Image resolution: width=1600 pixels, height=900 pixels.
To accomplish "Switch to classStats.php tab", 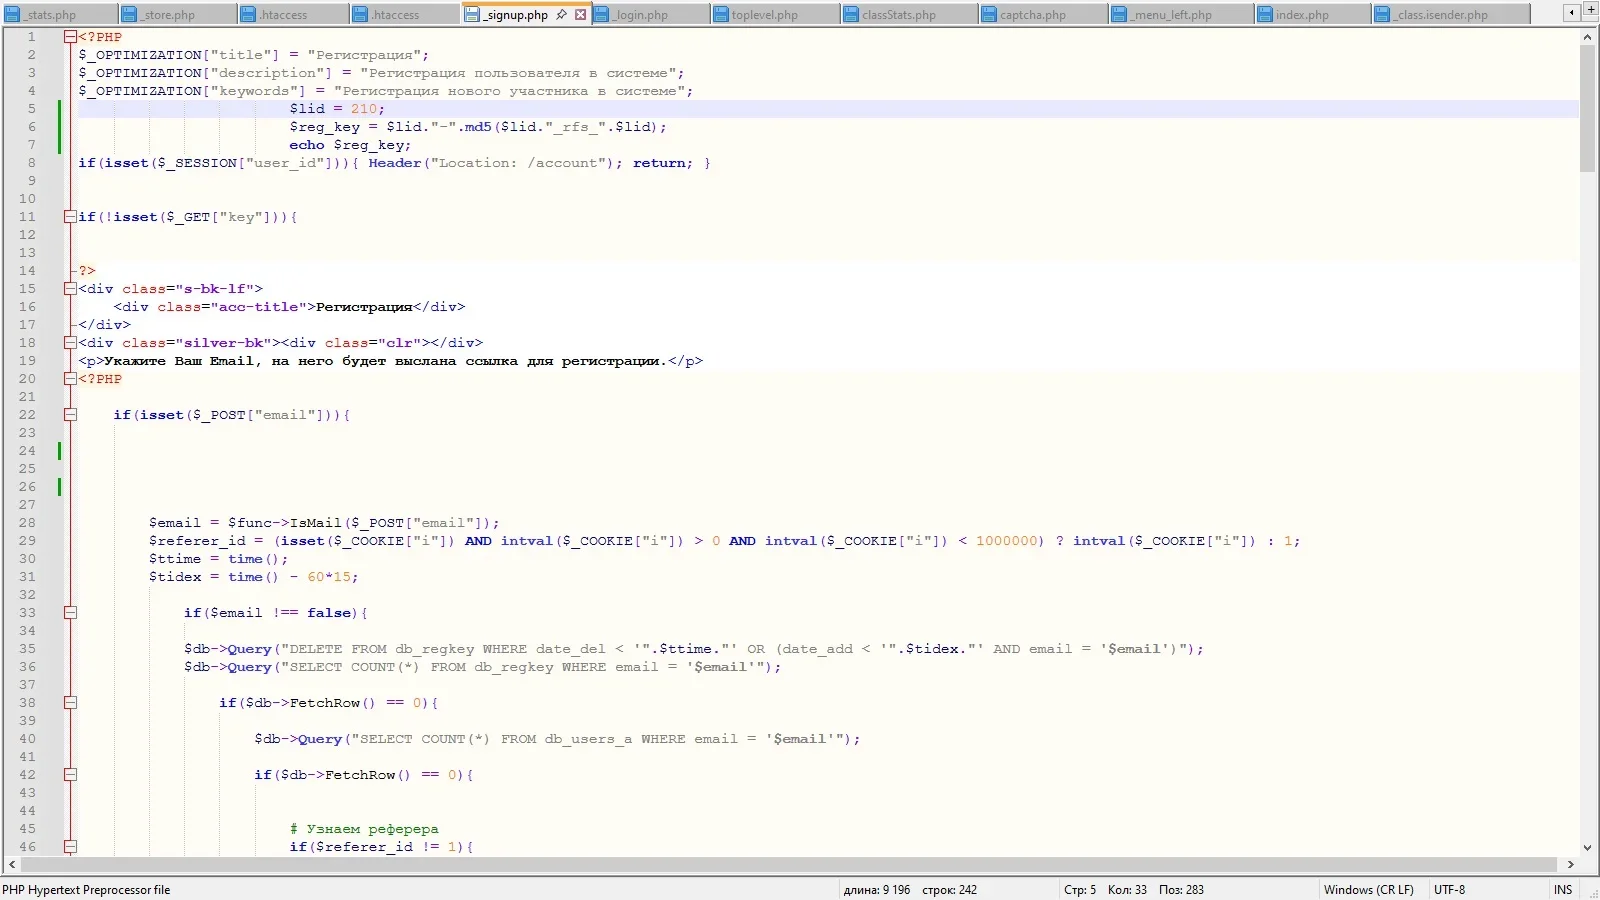I will click(909, 15).
